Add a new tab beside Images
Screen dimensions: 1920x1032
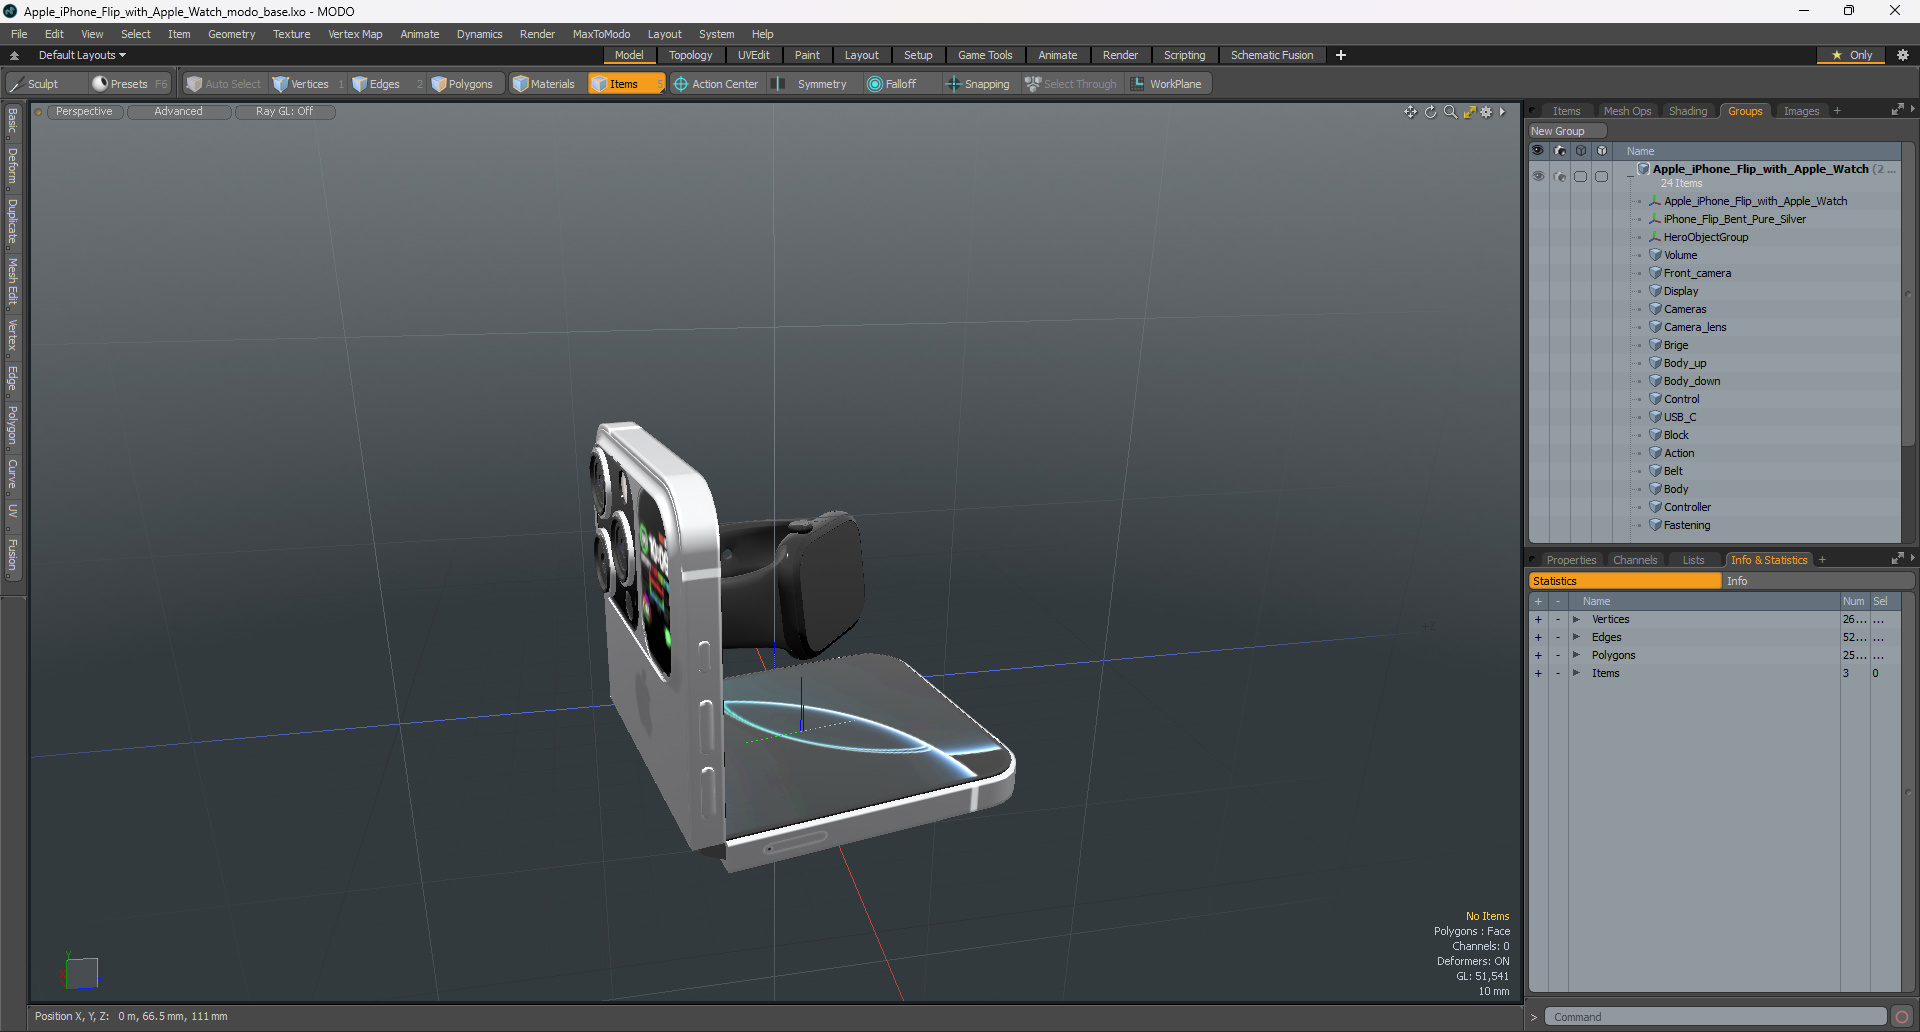(1837, 111)
